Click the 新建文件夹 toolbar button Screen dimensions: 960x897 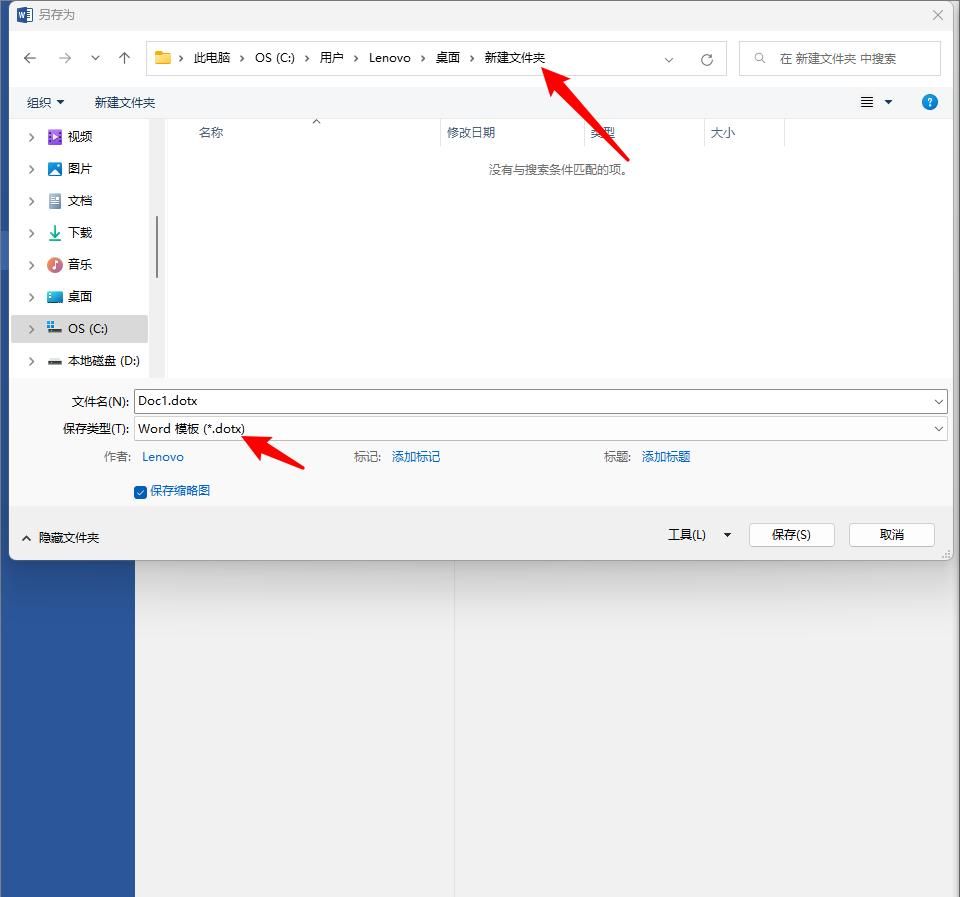click(124, 101)
